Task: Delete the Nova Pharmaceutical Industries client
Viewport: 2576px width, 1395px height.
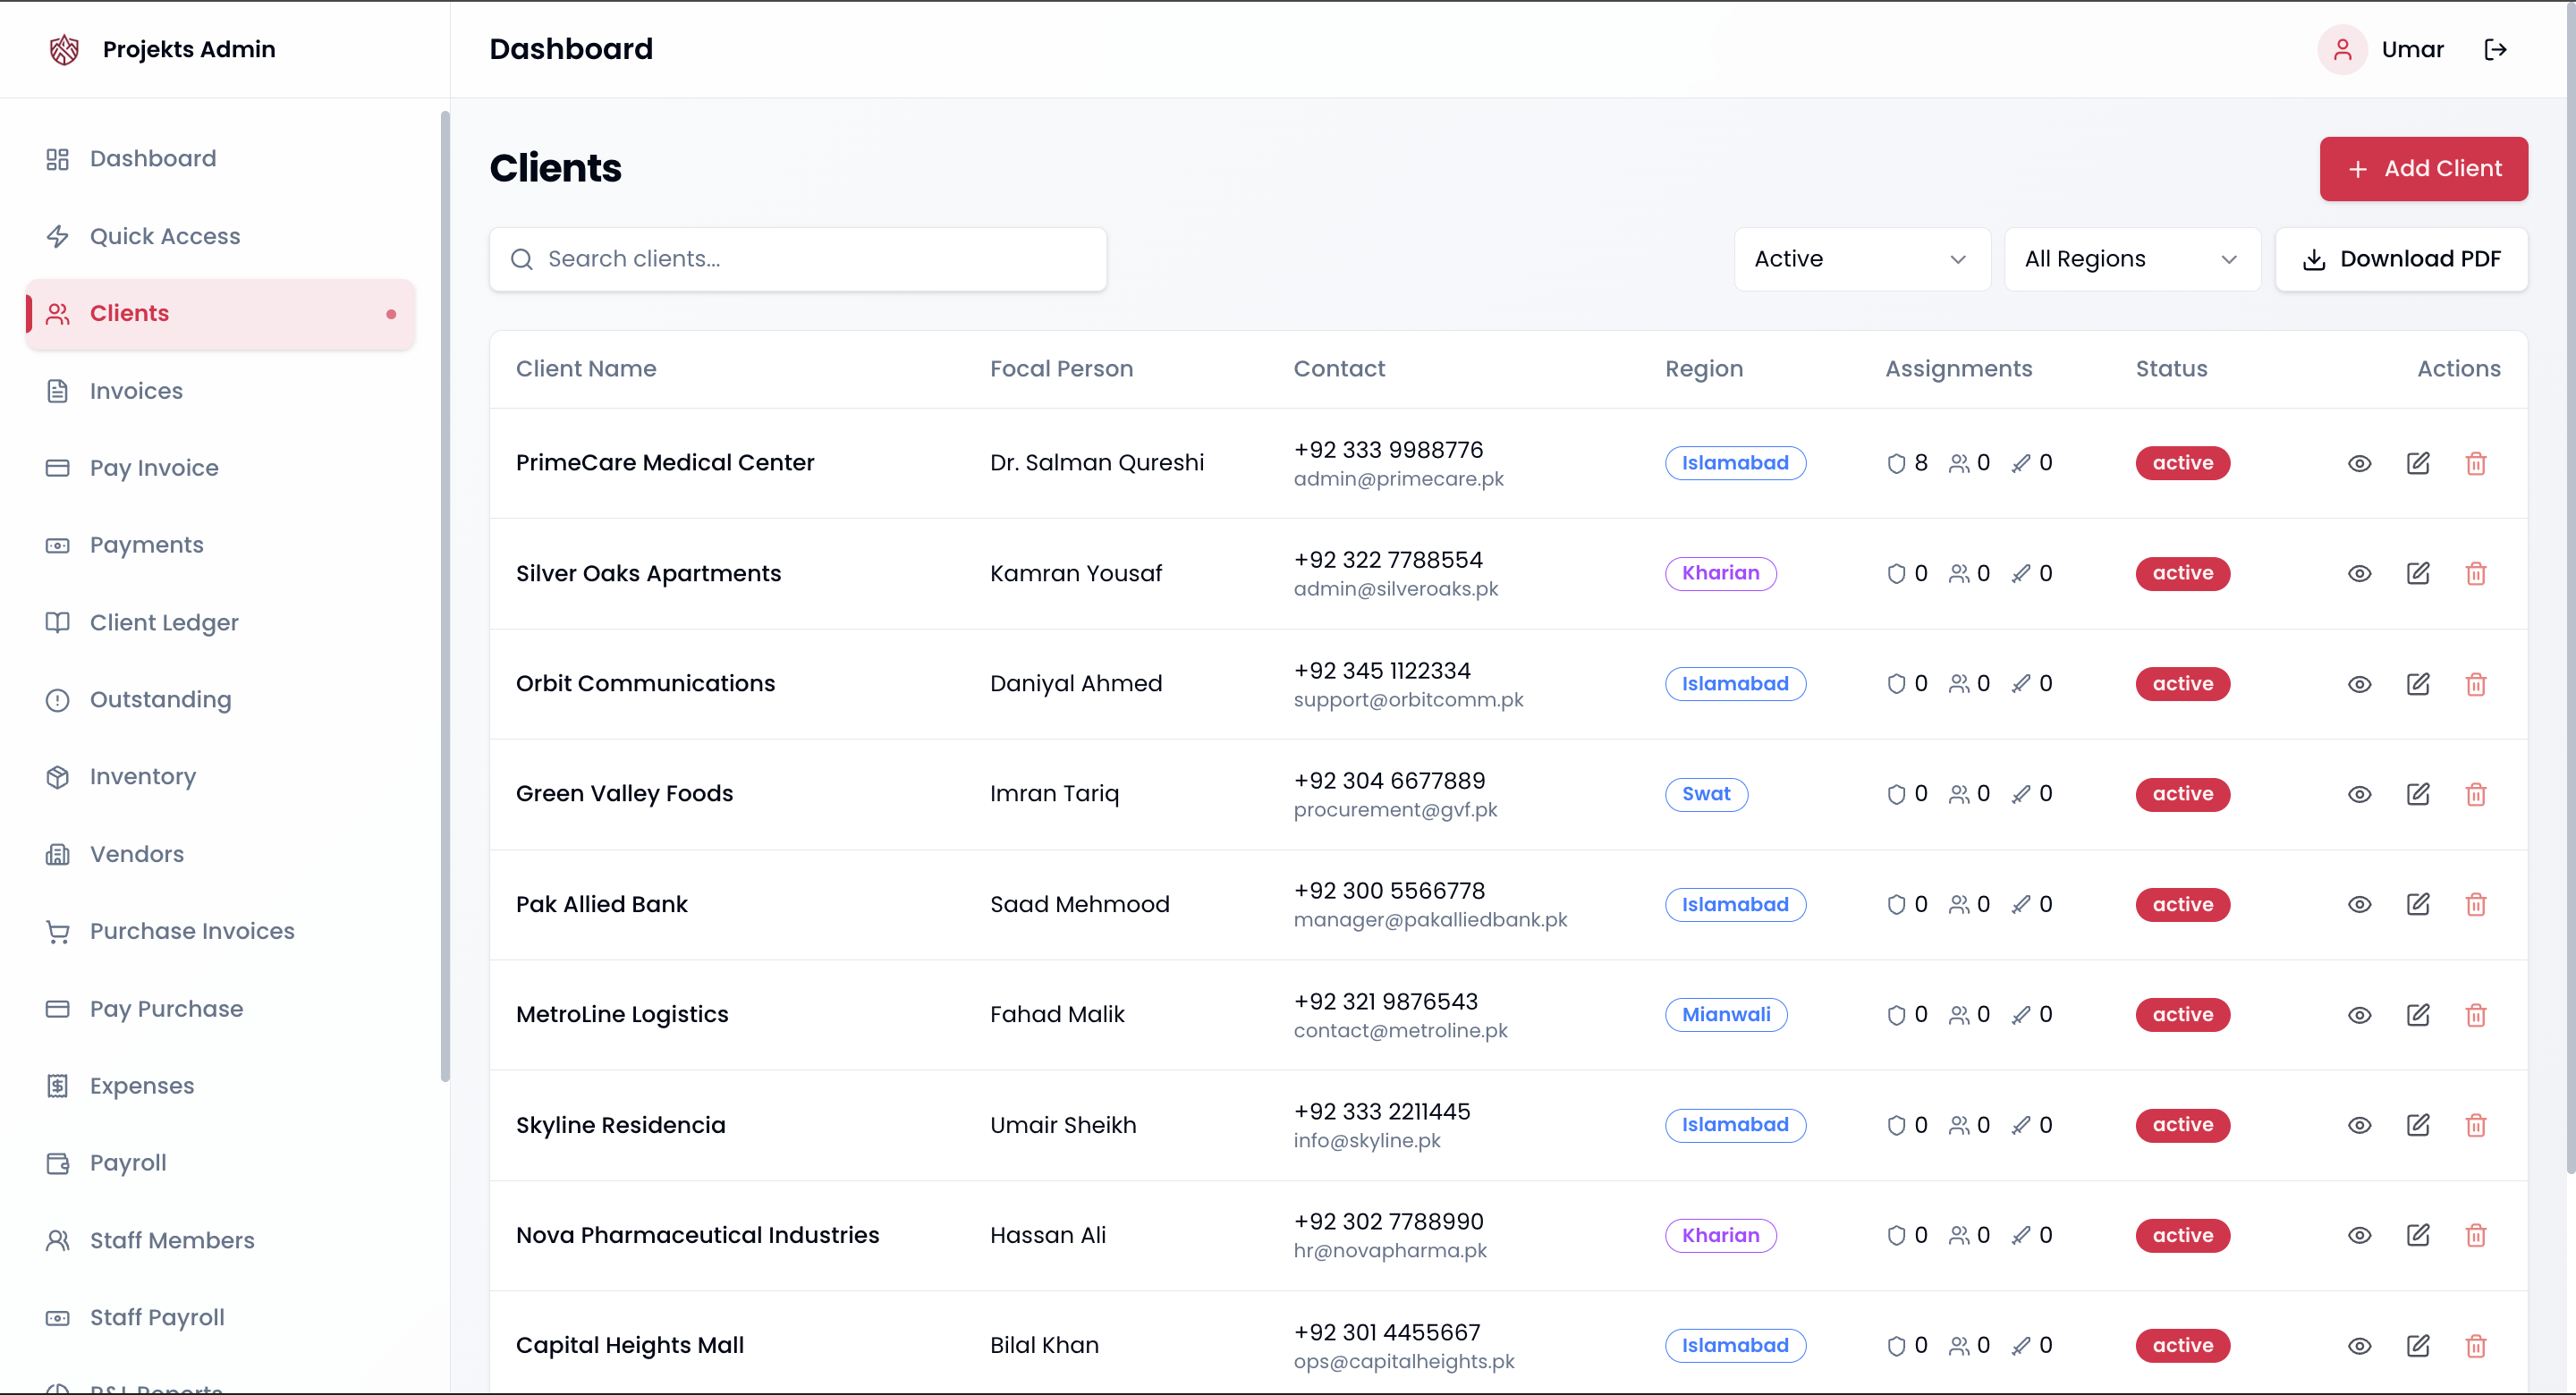Action: 2476,1235
